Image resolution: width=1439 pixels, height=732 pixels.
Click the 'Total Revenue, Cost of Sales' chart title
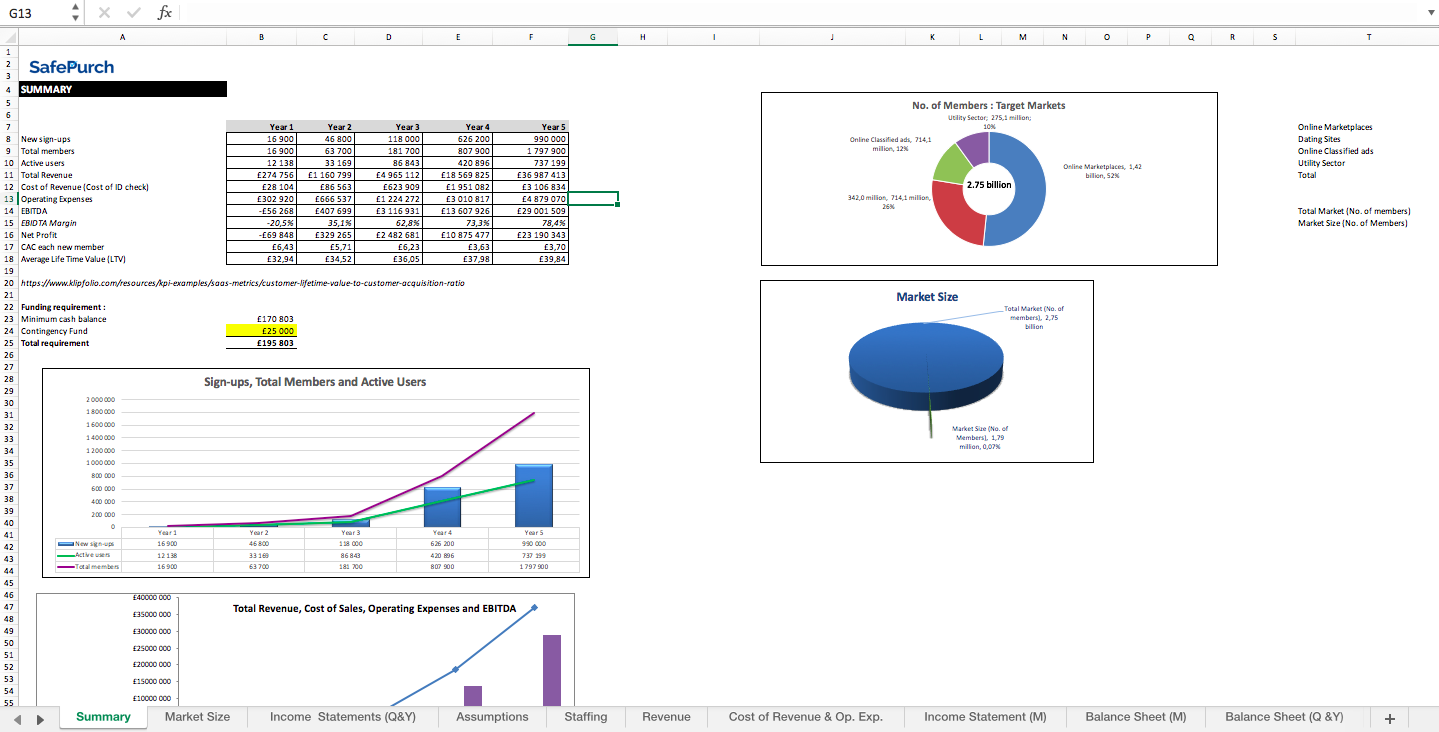click(374, 608)
